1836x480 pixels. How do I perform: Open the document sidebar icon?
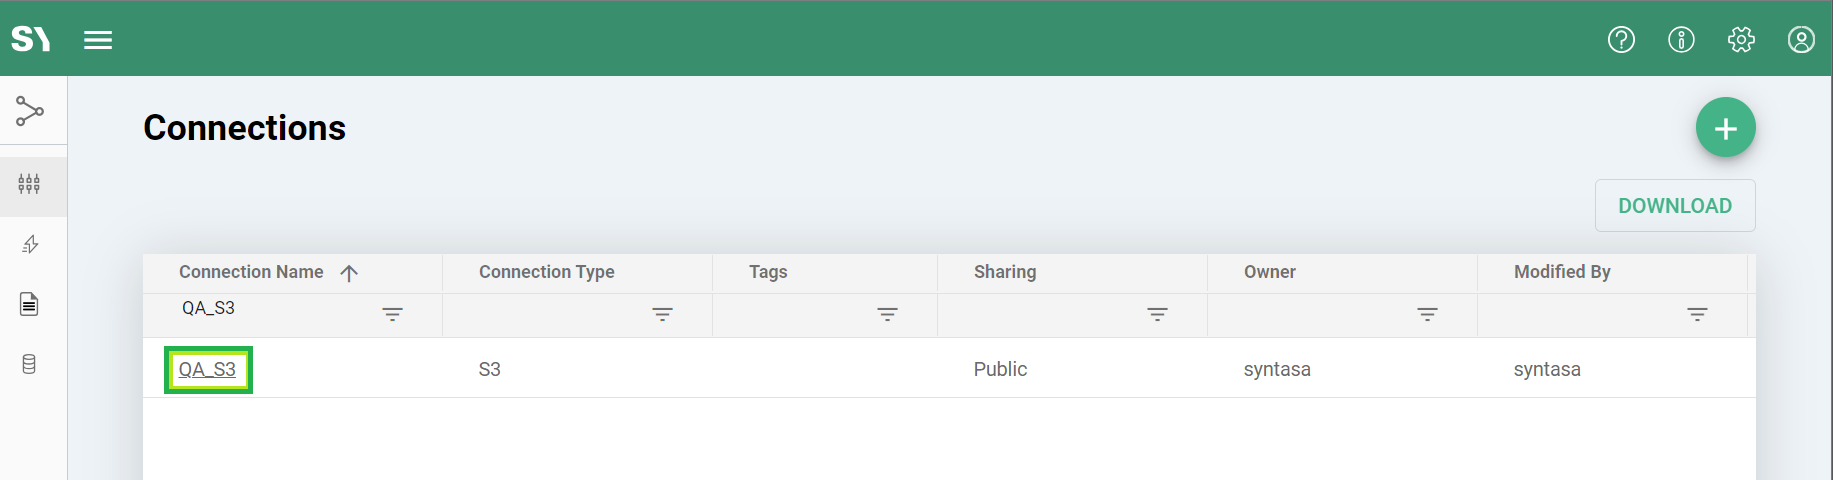(x=30, y=304)
